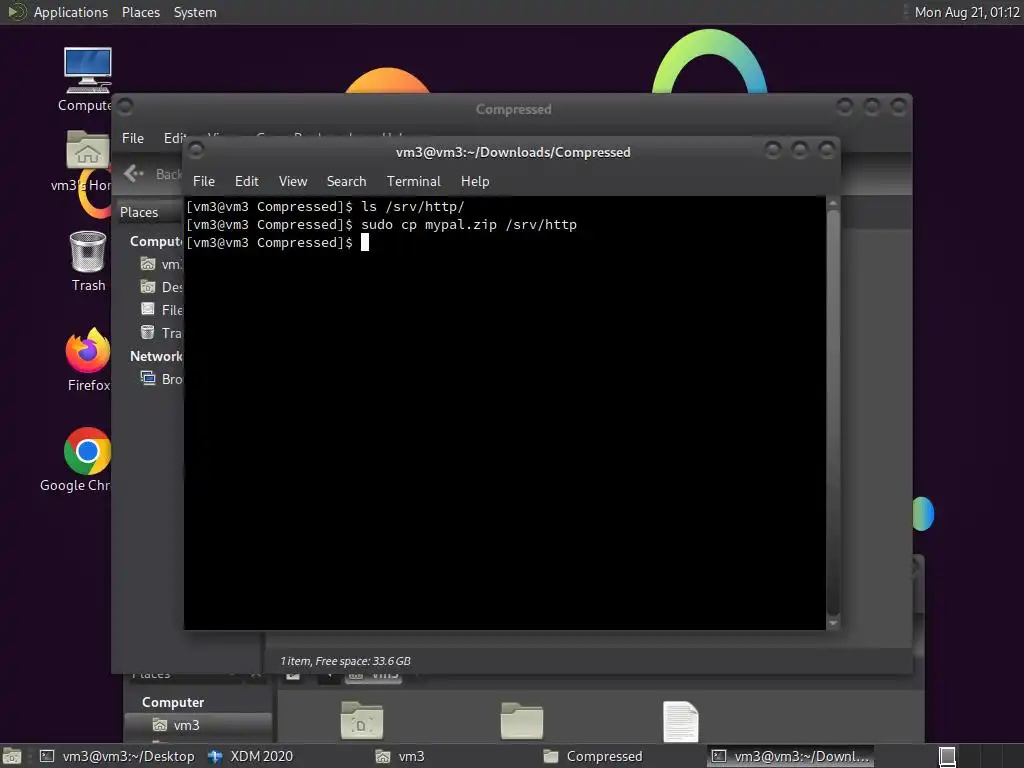Click the show desktop icon in taskbar
The width and height of the screenshot is (1024, 768).
pos(12,756)
